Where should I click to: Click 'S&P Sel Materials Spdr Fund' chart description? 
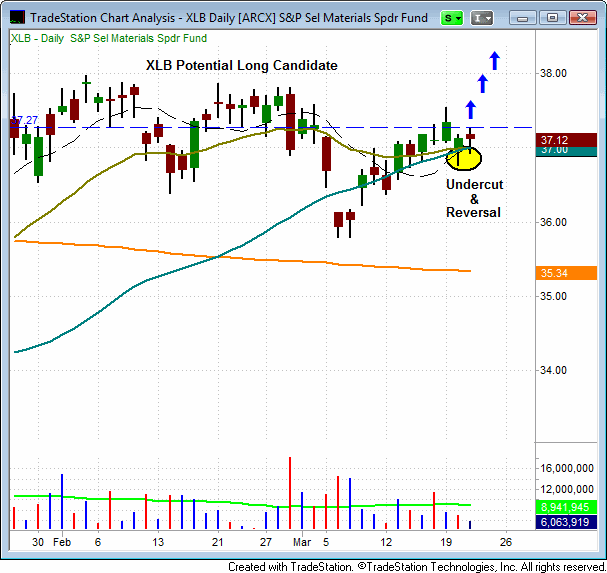tap(138, 38)
